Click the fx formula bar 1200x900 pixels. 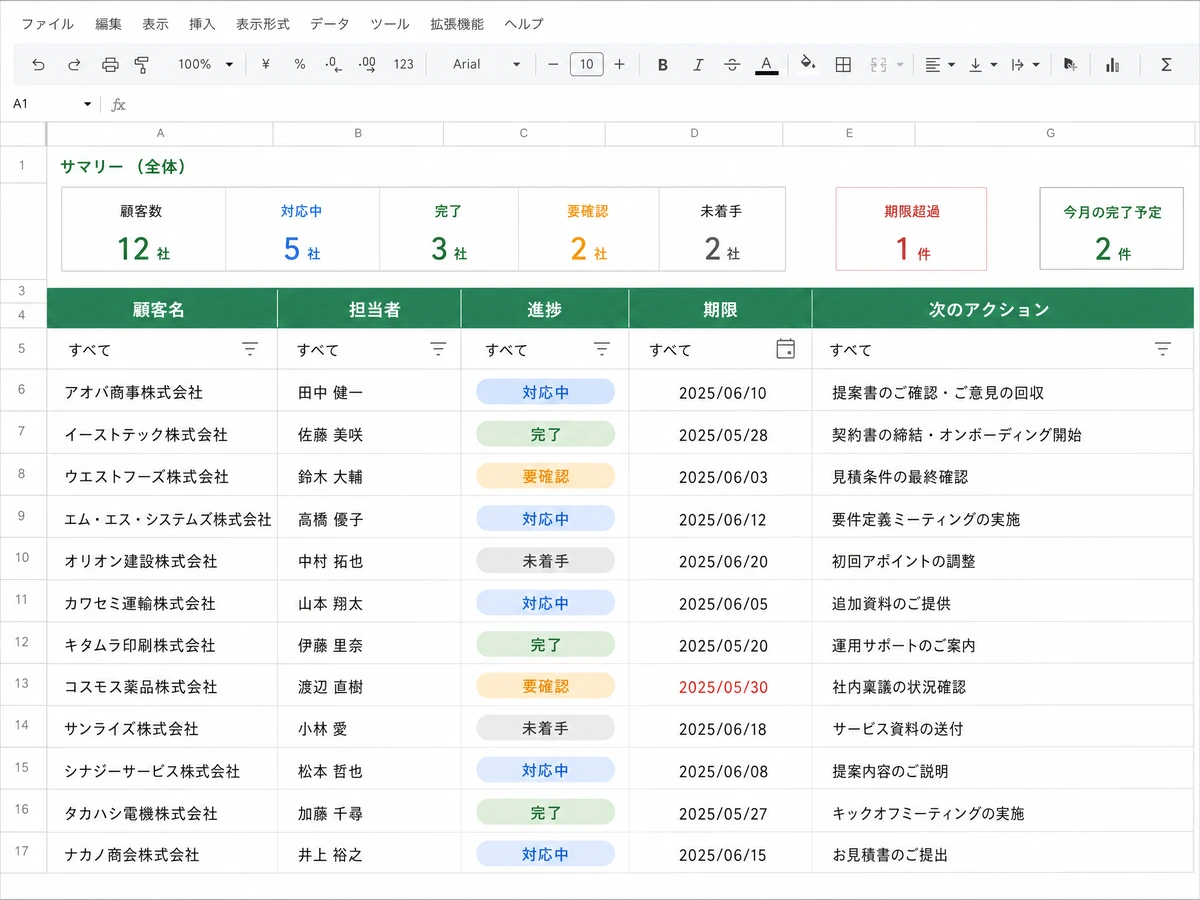pos(118,104)
